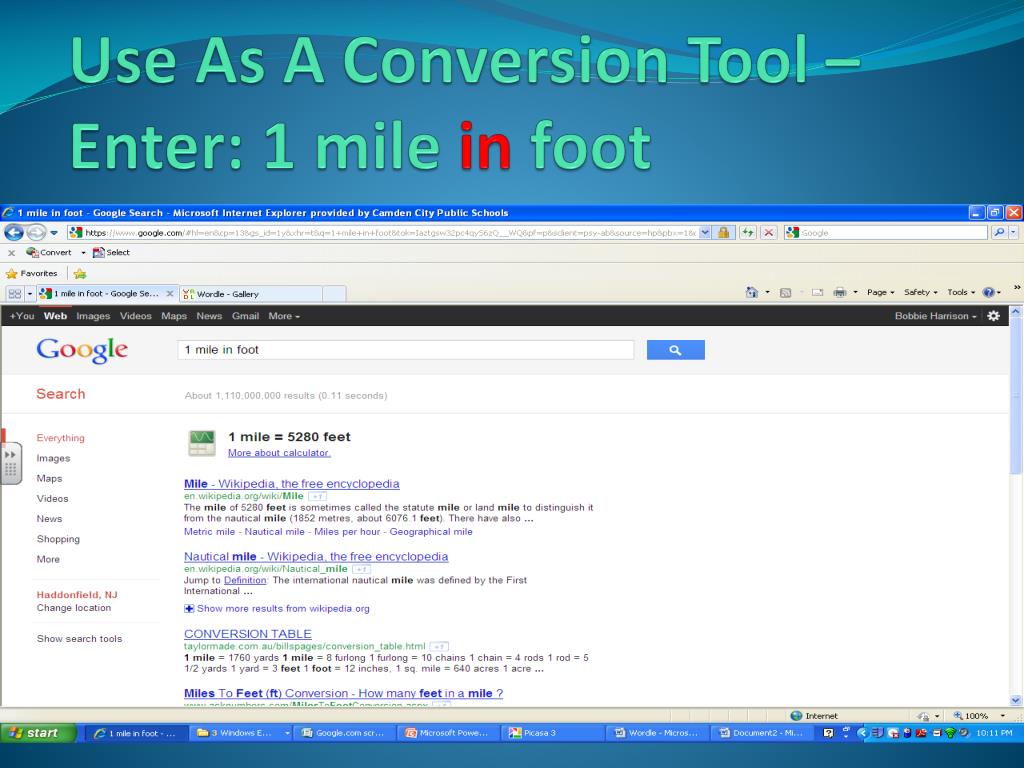Click the address bar URL field

click(x=382, y=232)
